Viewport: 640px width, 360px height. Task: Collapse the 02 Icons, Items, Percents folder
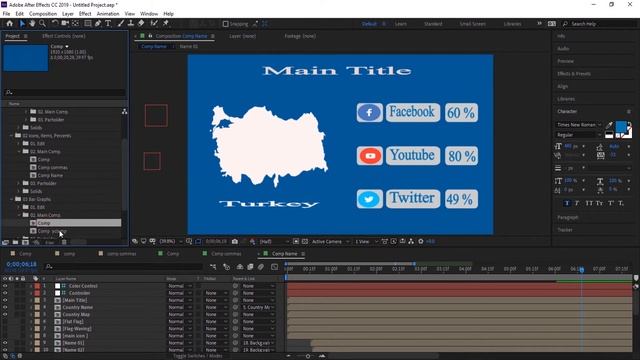[11, 136]
